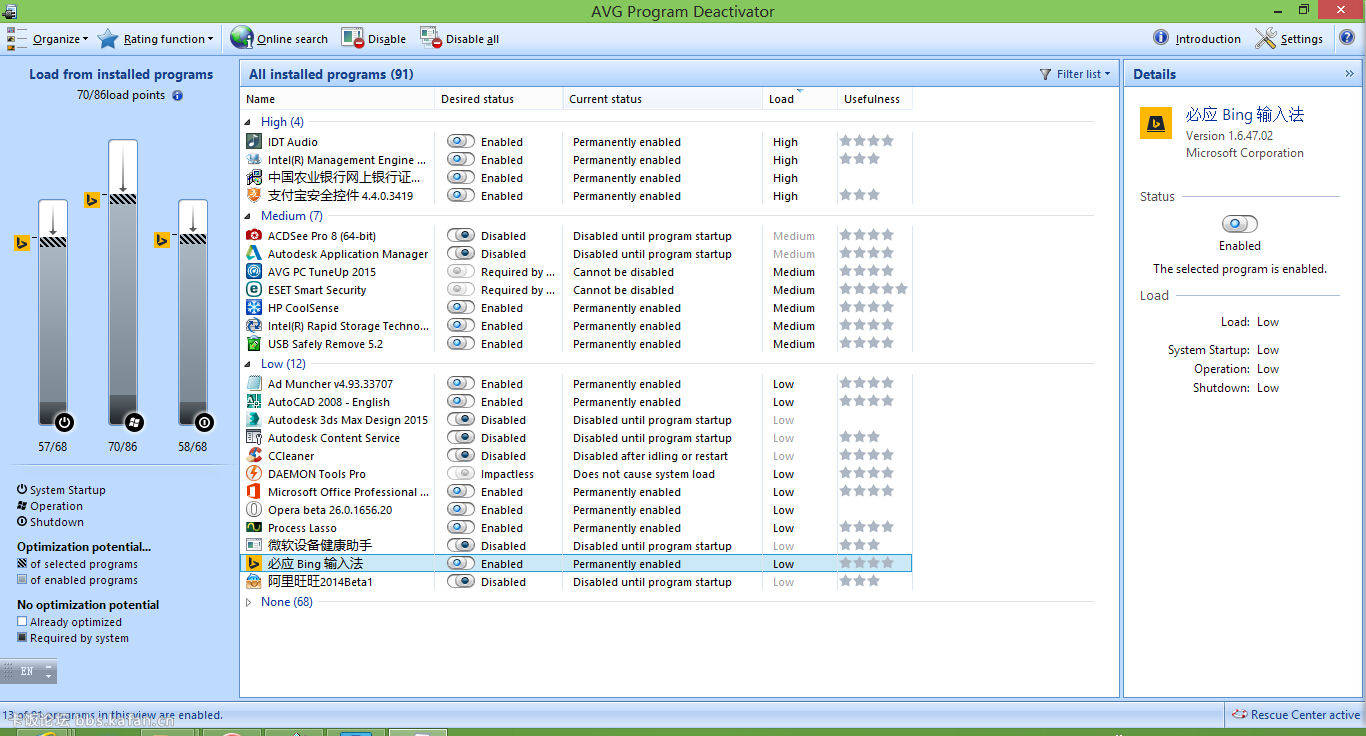
Task: Rate IDT Audio usefulness stars
Action: coord(866,141)
